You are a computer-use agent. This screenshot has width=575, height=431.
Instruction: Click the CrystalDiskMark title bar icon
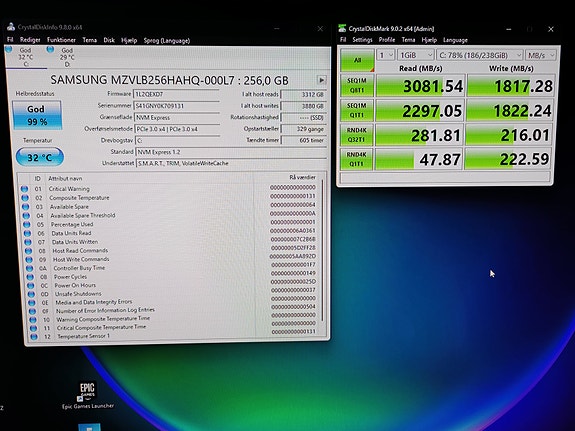[x=342, y=28]
